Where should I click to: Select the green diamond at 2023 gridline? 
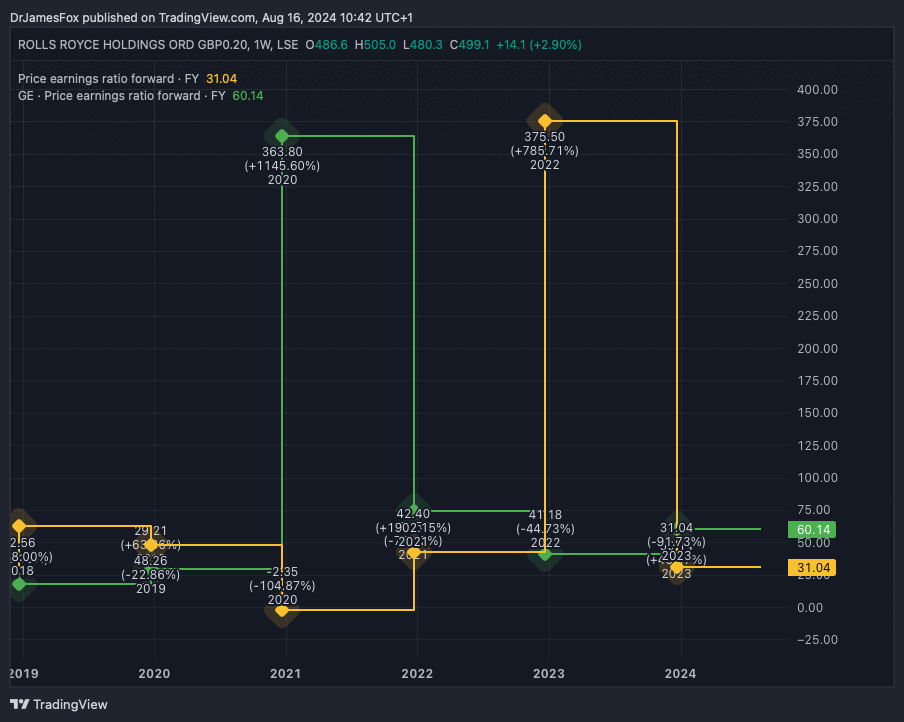click(x=545, y=554)
